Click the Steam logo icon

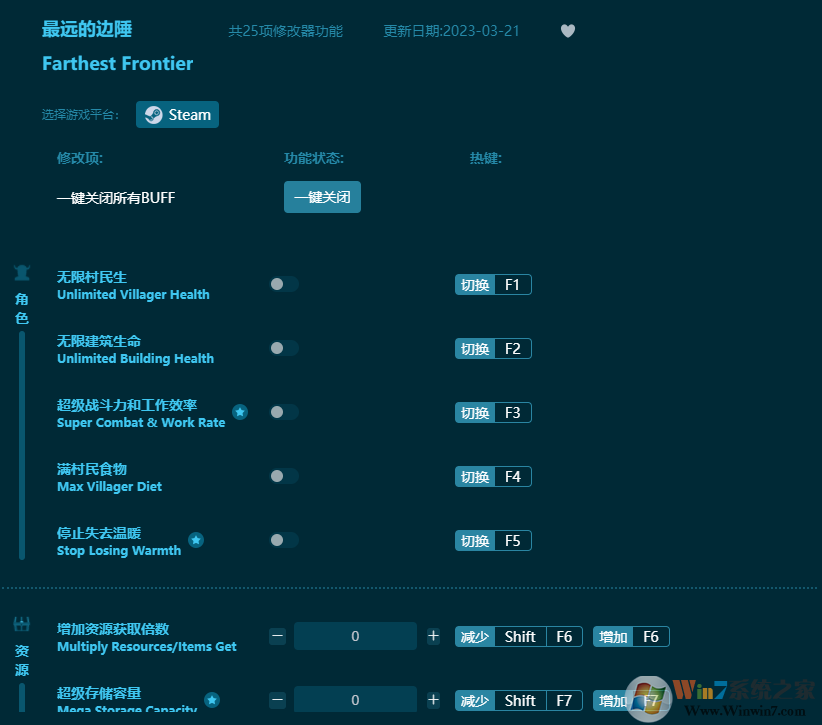(156, 114)
